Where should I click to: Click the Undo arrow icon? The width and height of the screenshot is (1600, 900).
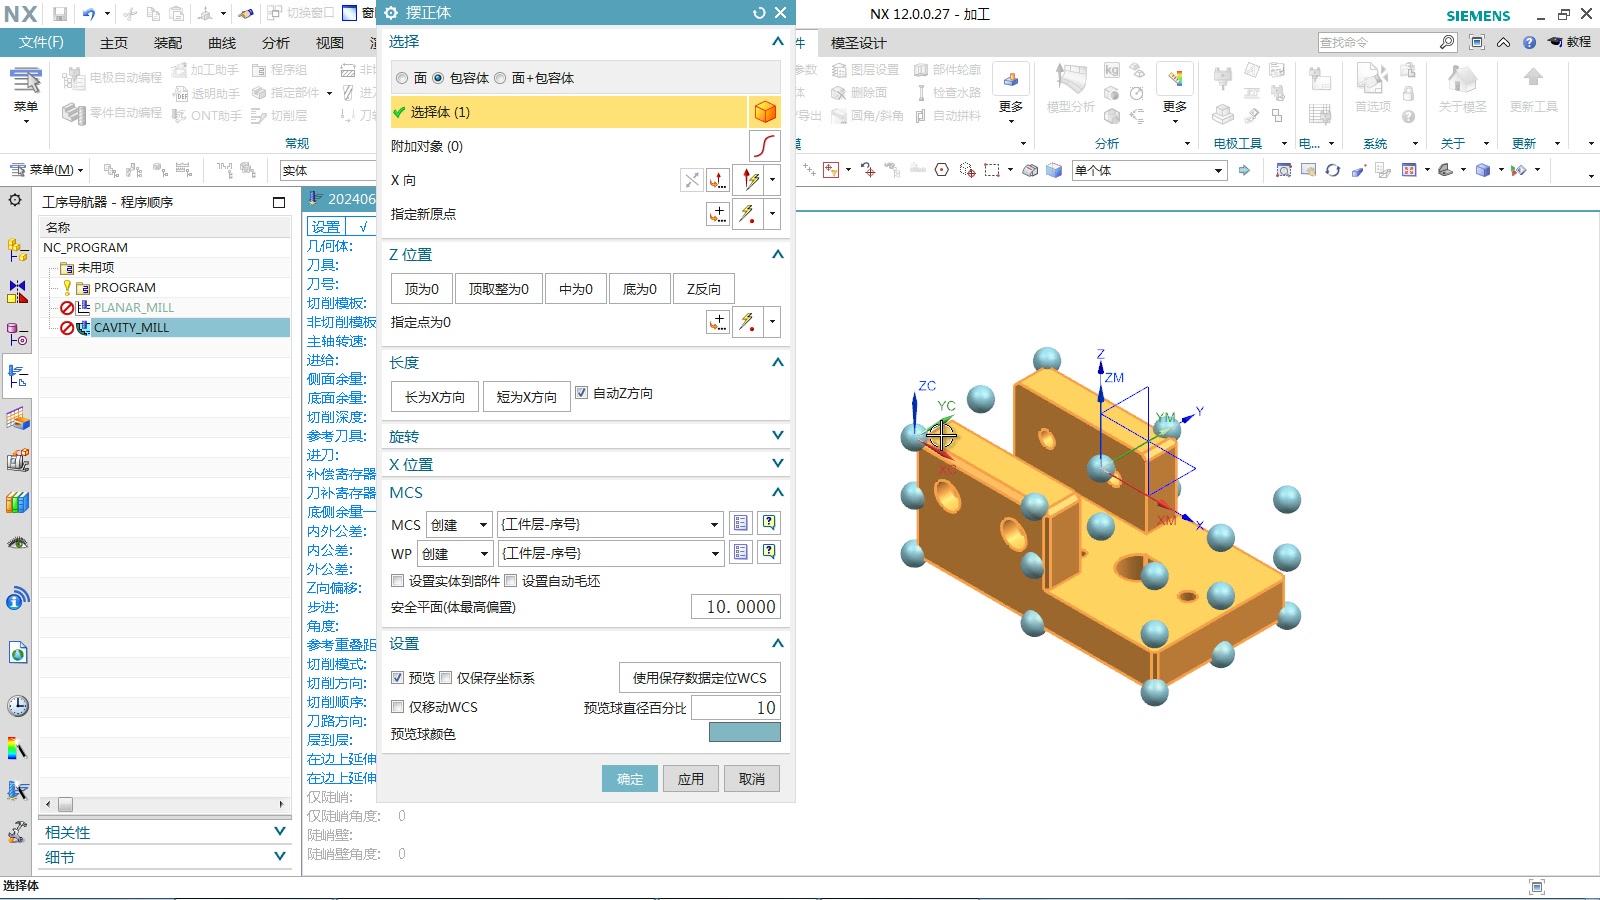tap(89, 14)
